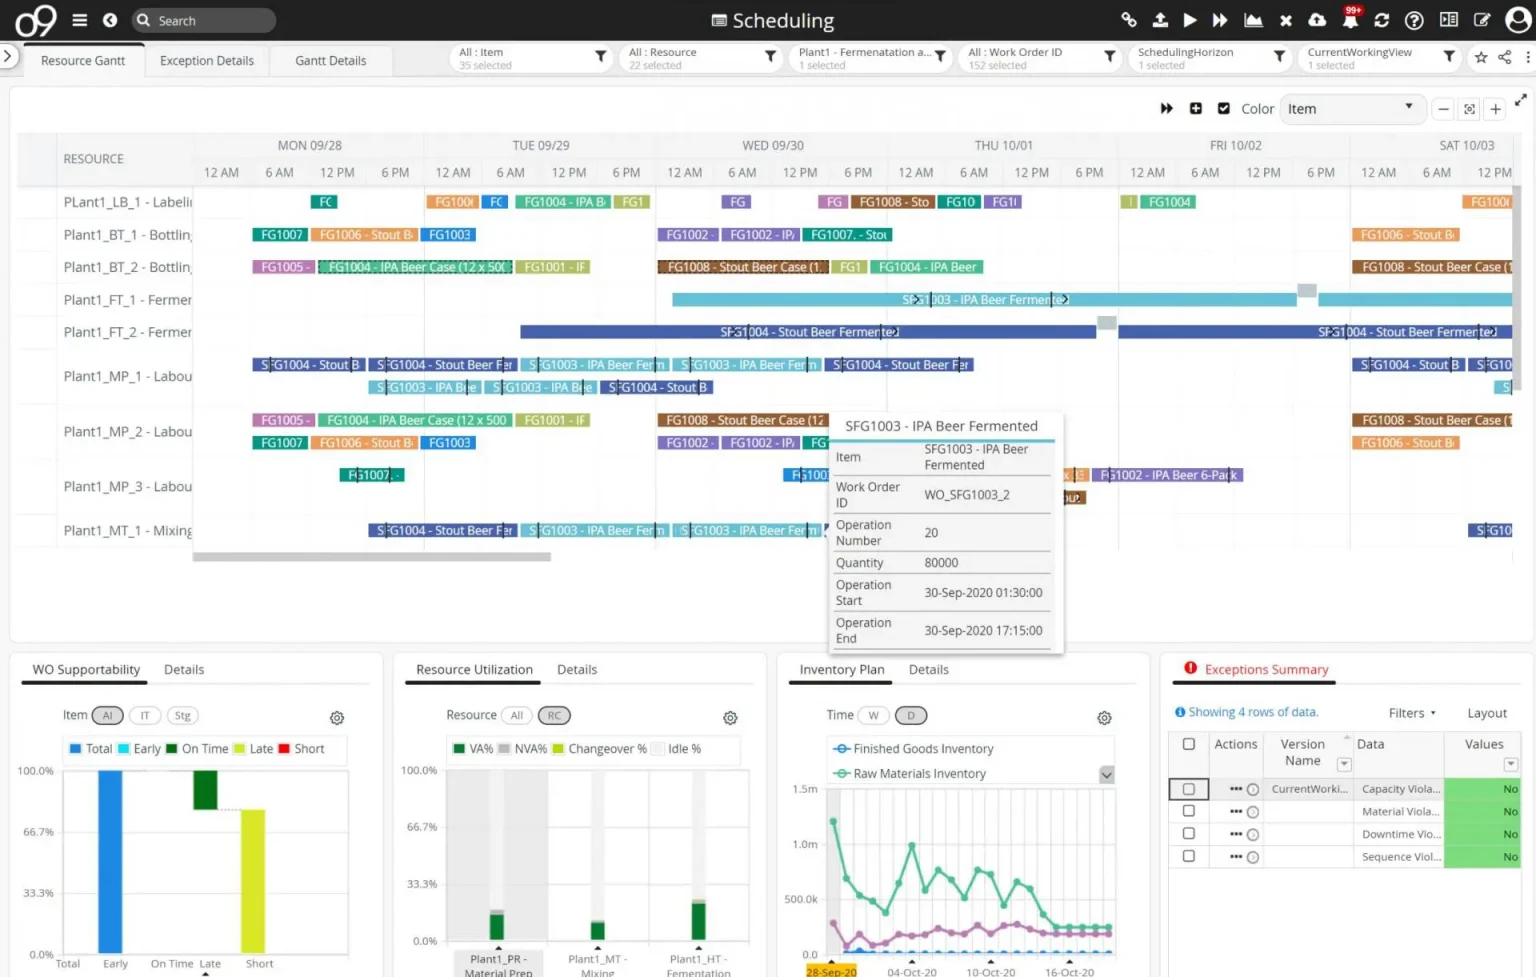Check the Capacity Violation row checkbox
The image size is (1536, 977).
tap(1189, 789)
